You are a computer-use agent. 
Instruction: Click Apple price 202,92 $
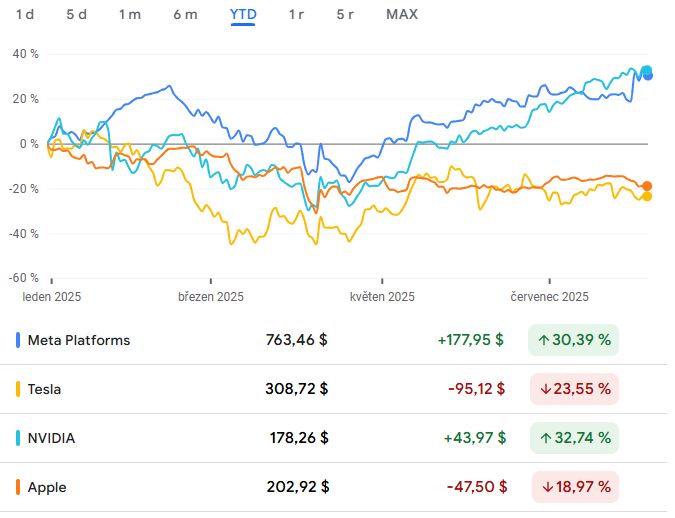(x=298, y=487)
